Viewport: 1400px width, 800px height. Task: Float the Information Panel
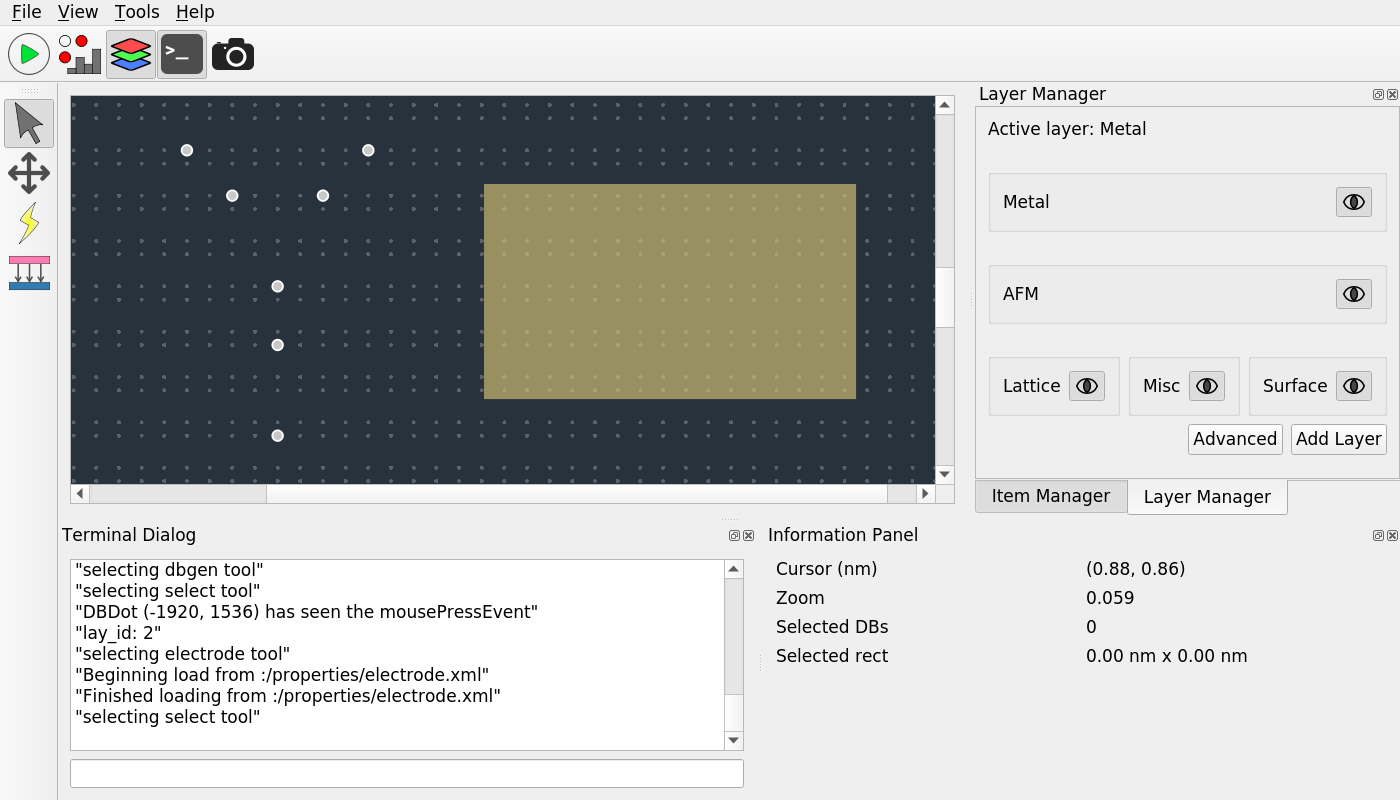pyautogui.click(x=1378, y=536)
